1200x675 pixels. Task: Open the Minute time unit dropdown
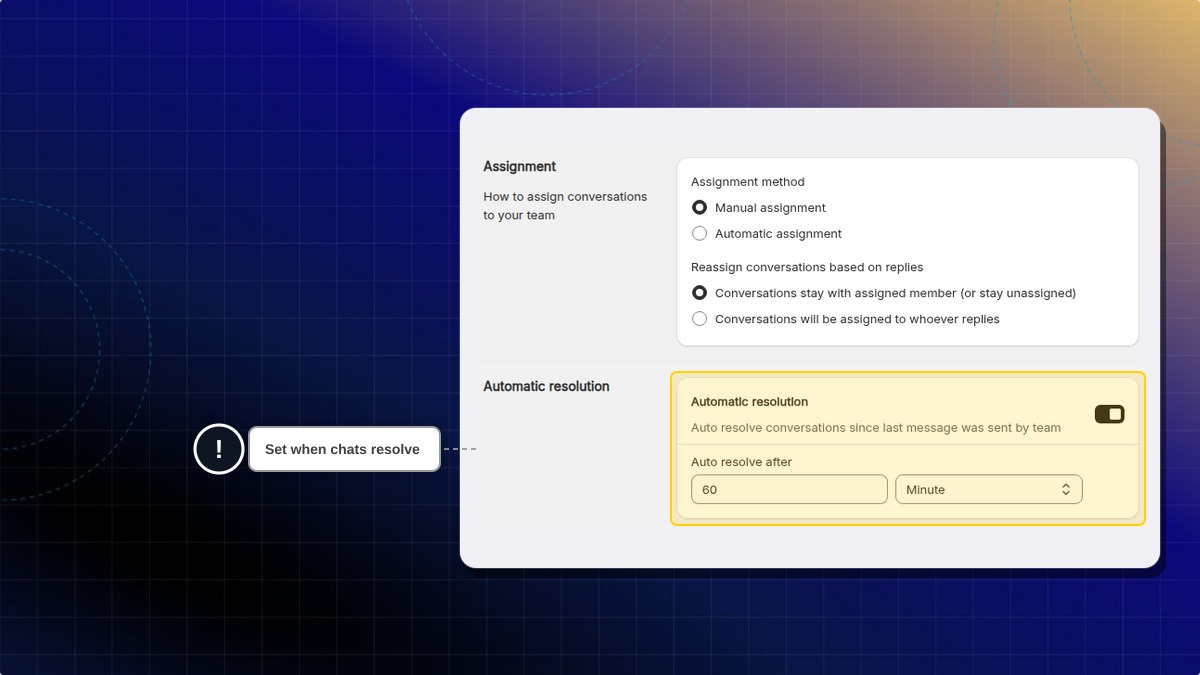(x=988, y=489)
